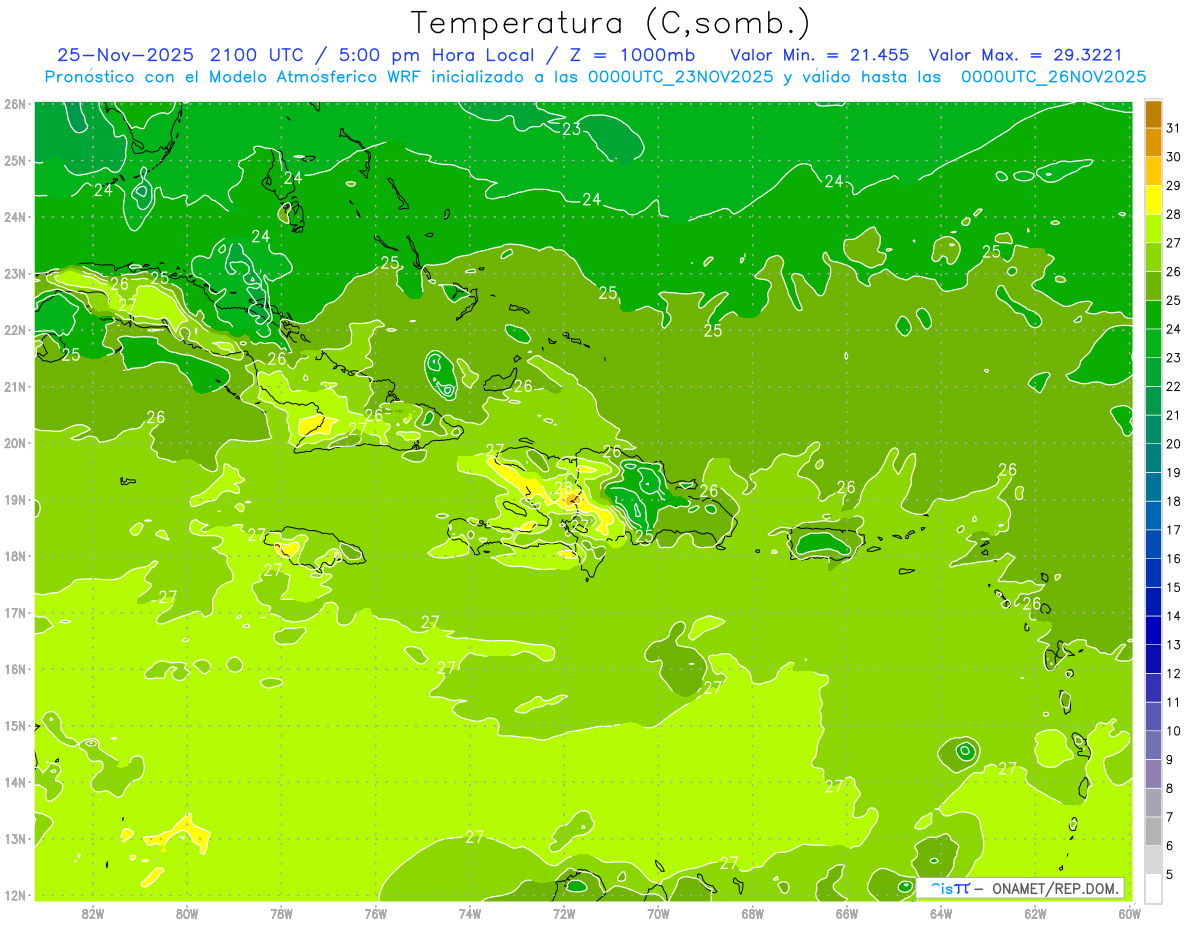The width and height of the screenshot is (1200, 927).
Task: Click the 'Valor Min. = 21.455' text
Action: (820, 54)
